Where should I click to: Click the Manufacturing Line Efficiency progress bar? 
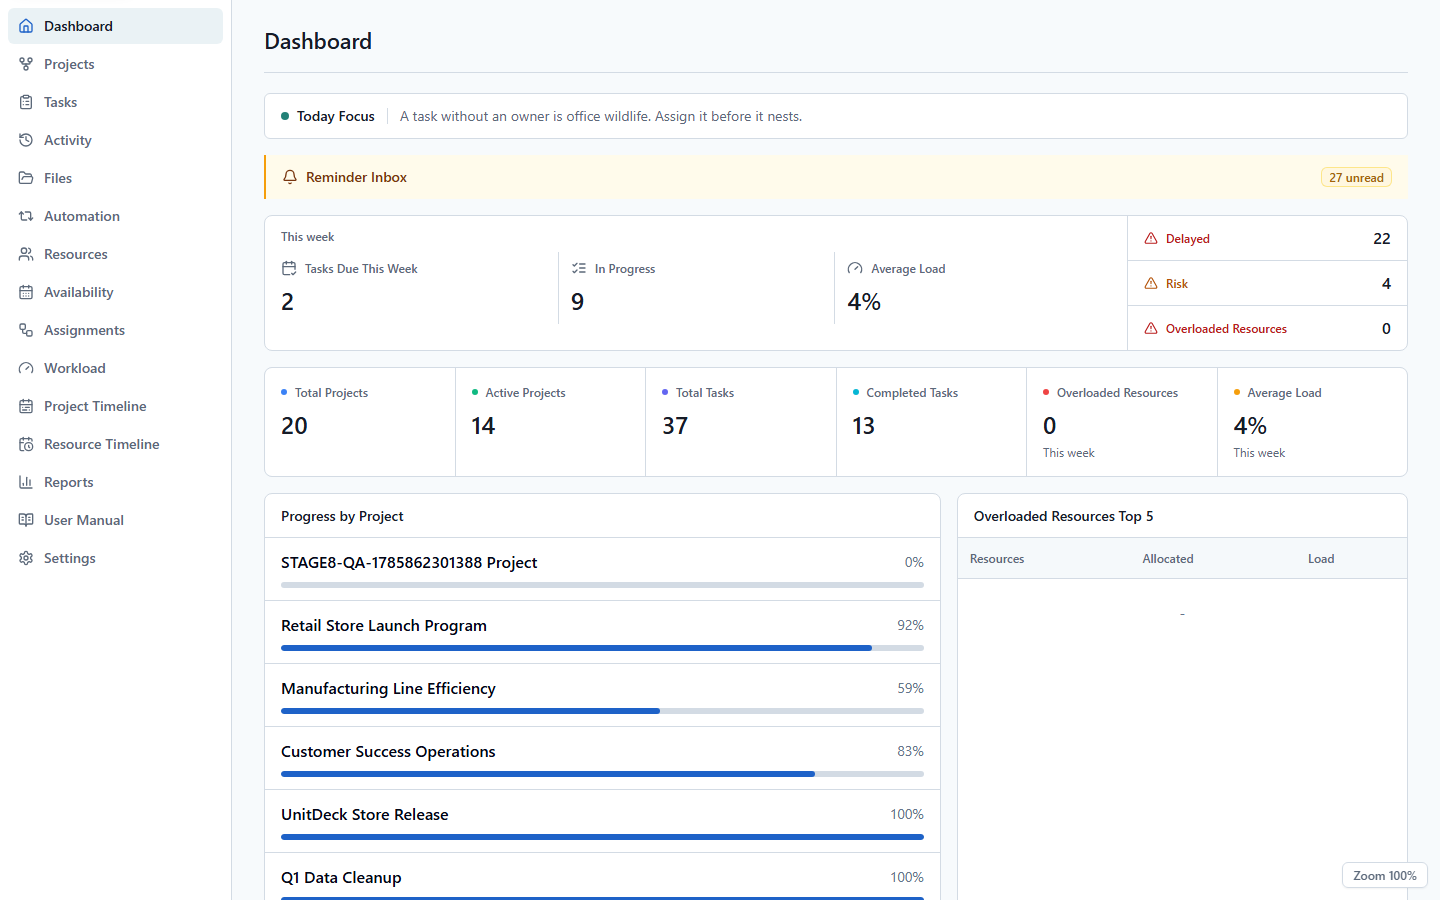click(x=602, y=711)
